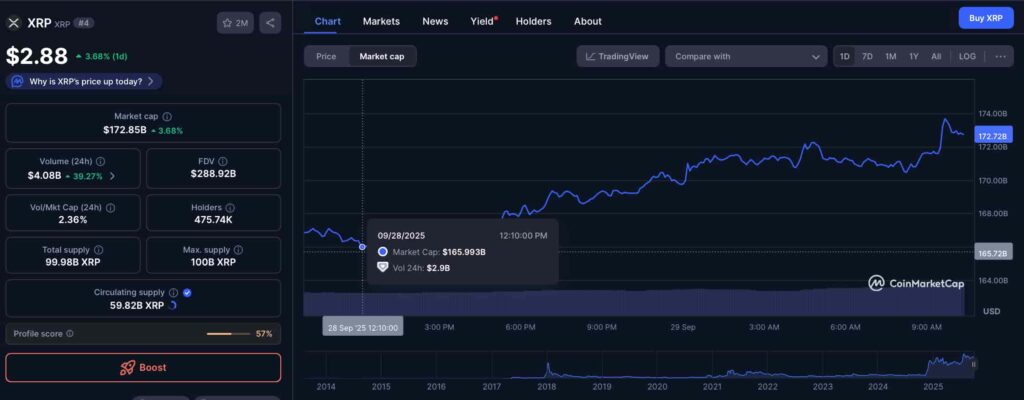The width and height of the screenshot is (1024, 400).
Task: Open the share icon button
Action: 270,23
